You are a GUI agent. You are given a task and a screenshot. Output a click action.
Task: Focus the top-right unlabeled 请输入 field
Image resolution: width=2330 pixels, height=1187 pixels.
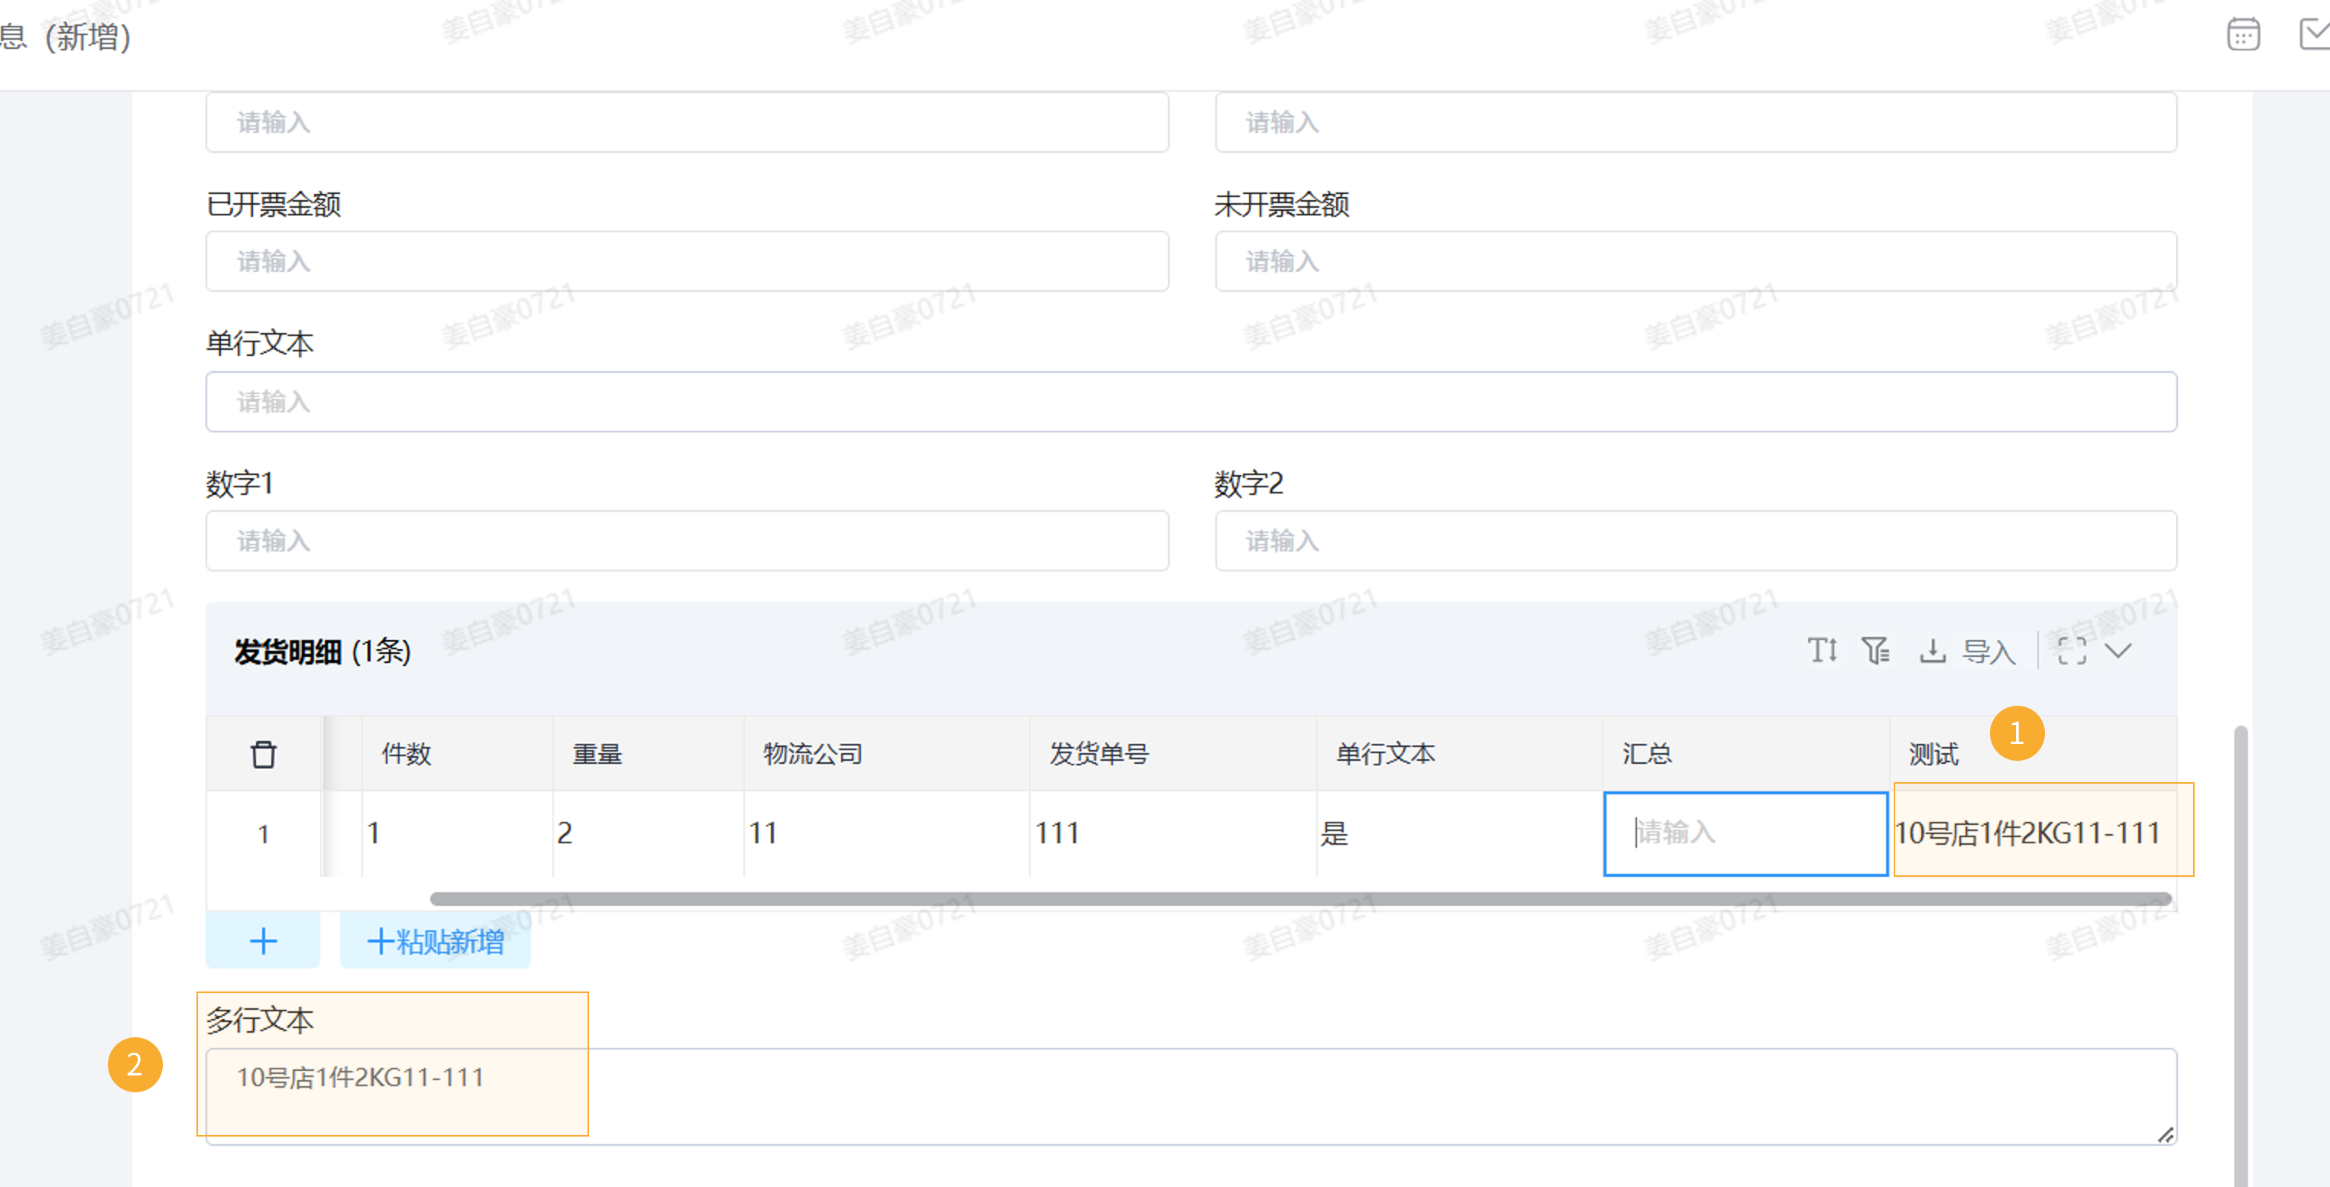click(x=1696, y=122)
